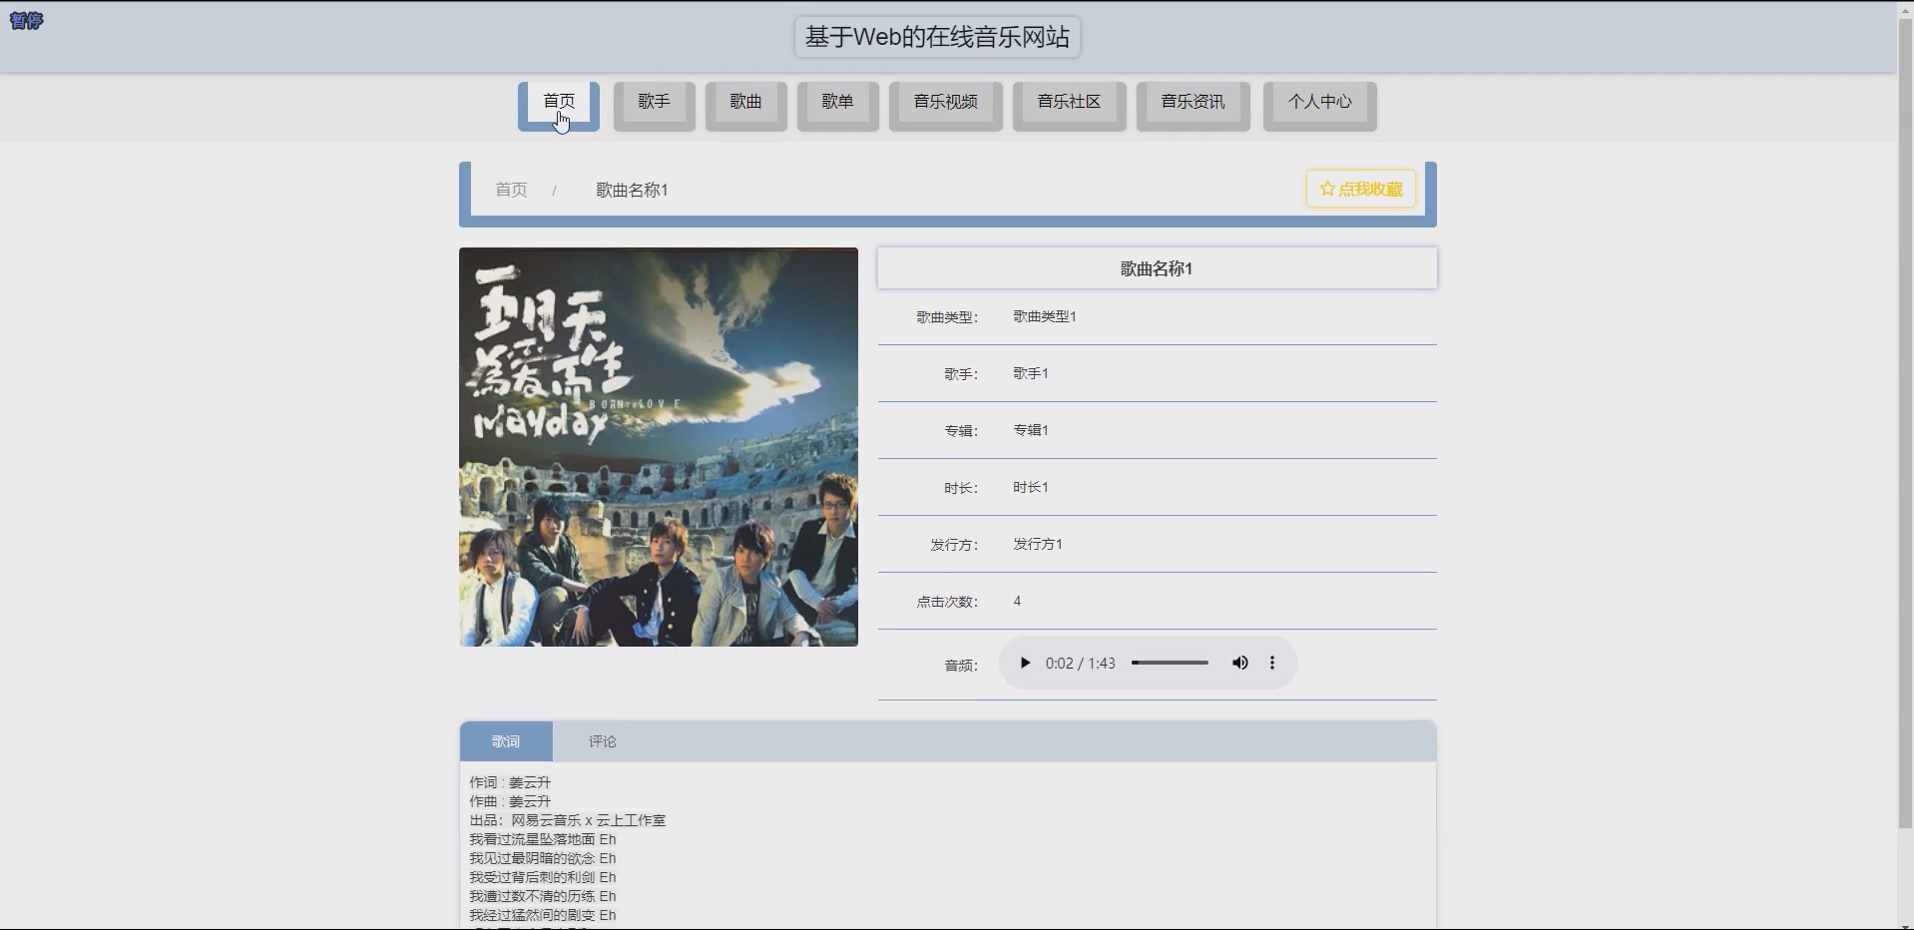Click the Mayday album cover image
The height and width of the screenshot is (930, 1914).
tap(658, 447)
